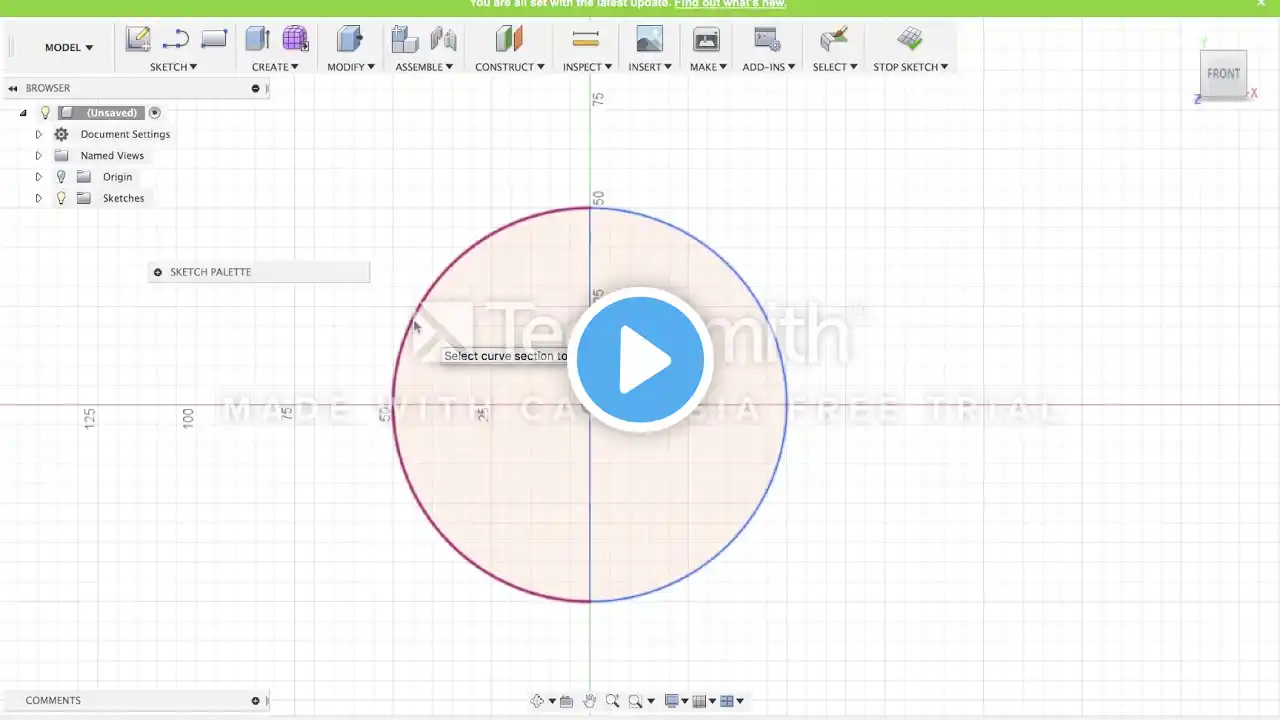Screen dimensions: 1280x720
Task: Click the Joint icon in Assemble
Action: point(443,39)
